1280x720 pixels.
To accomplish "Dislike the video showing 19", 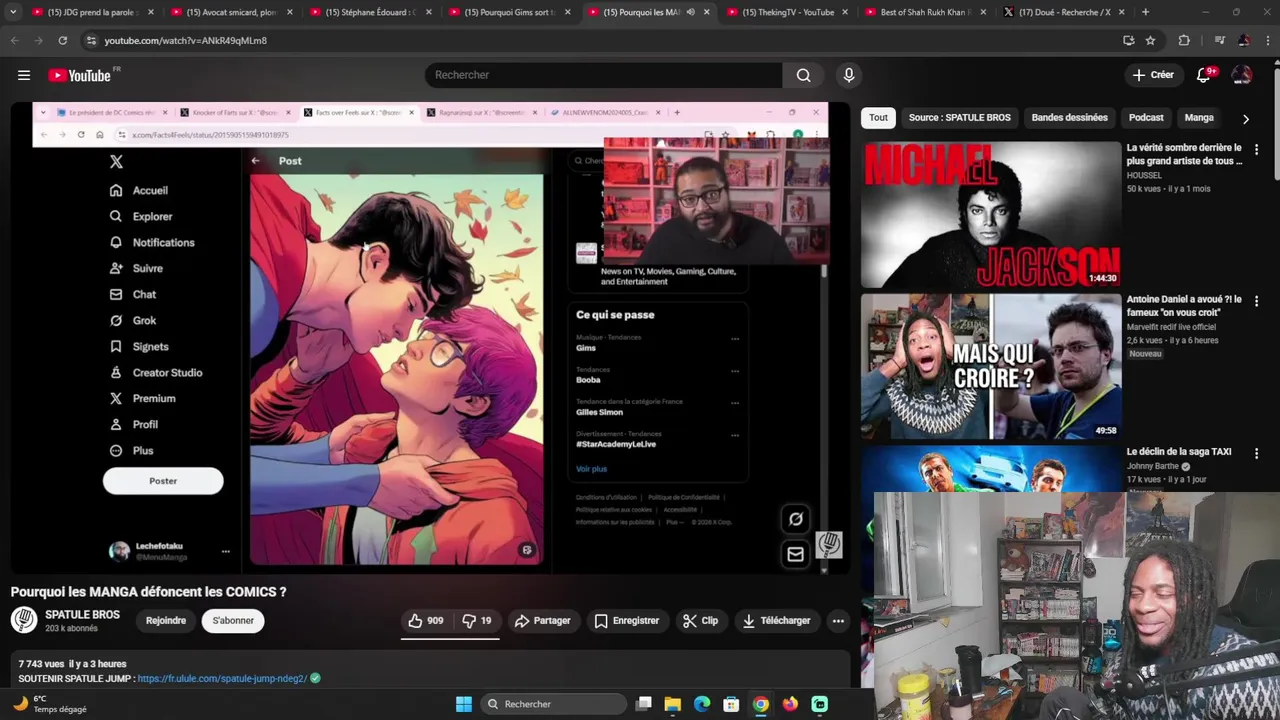I will [476, 621].
